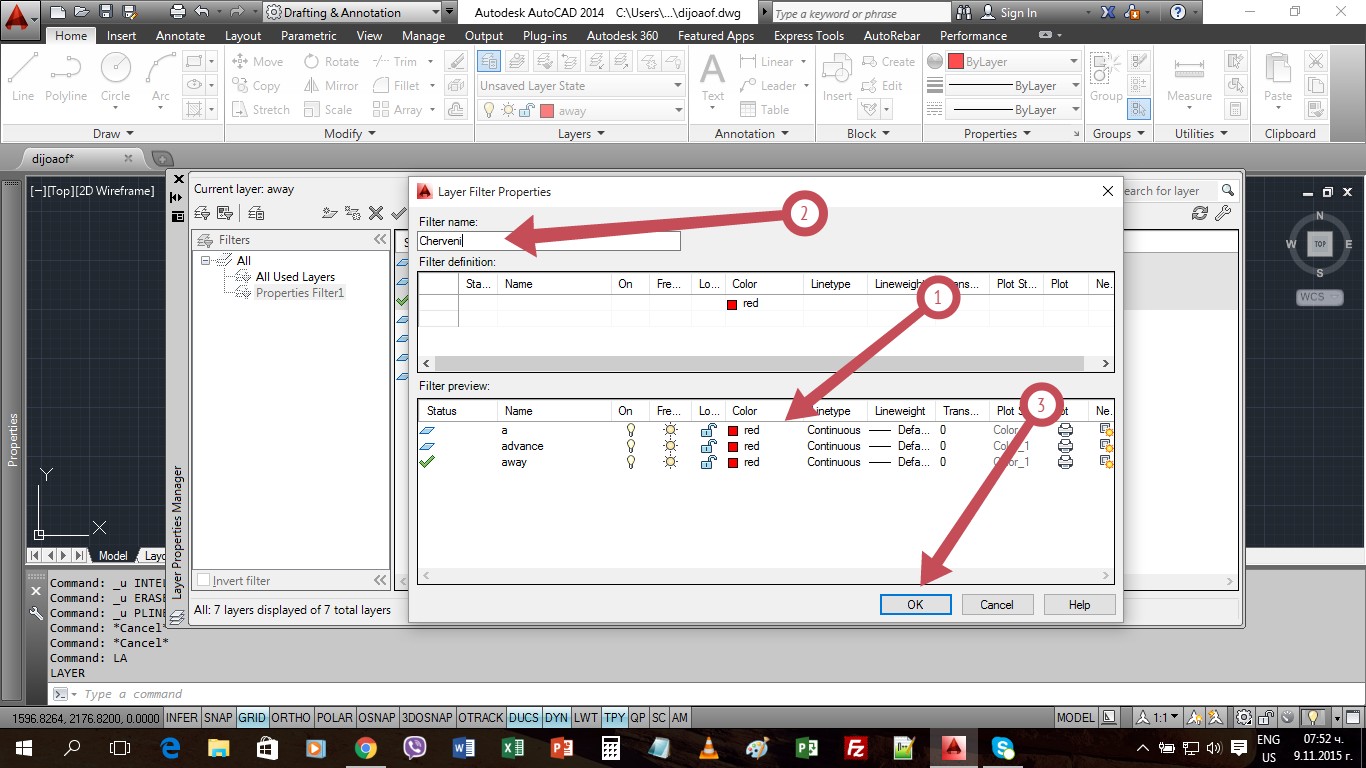This screenshot has width=1366, height=768.
Task: Open the Measure utility
Action: tap(1189, 78)
